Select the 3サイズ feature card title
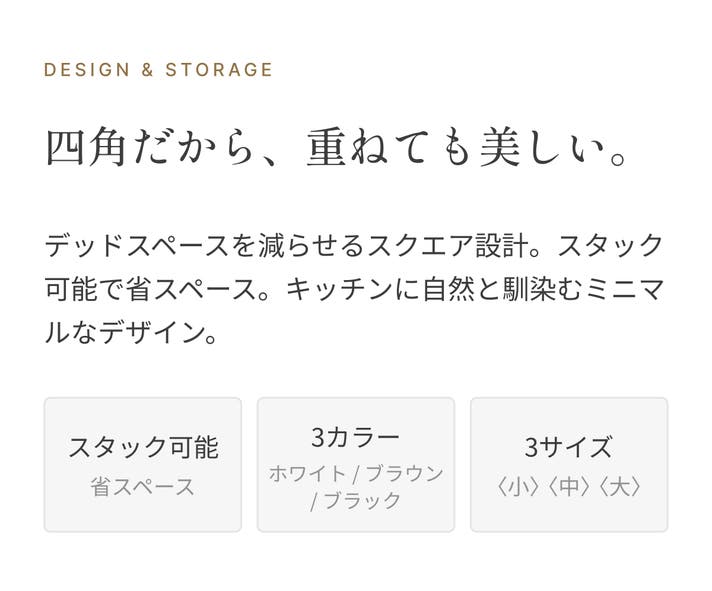Screen dimensions: 712x591 point(568,447)
